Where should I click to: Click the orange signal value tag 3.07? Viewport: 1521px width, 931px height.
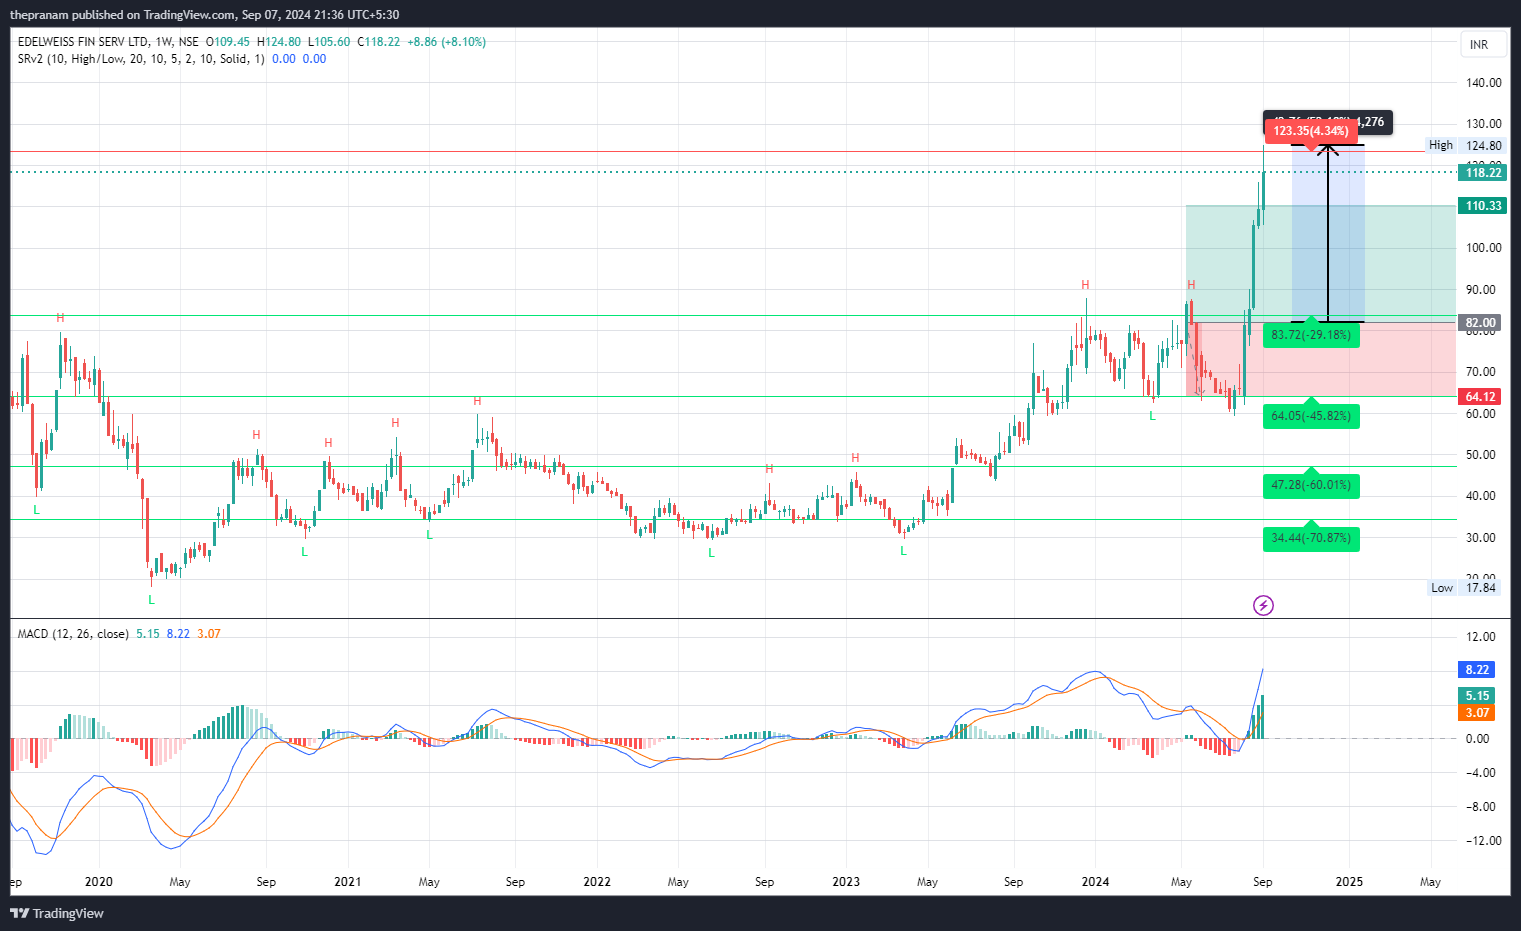1477,713
